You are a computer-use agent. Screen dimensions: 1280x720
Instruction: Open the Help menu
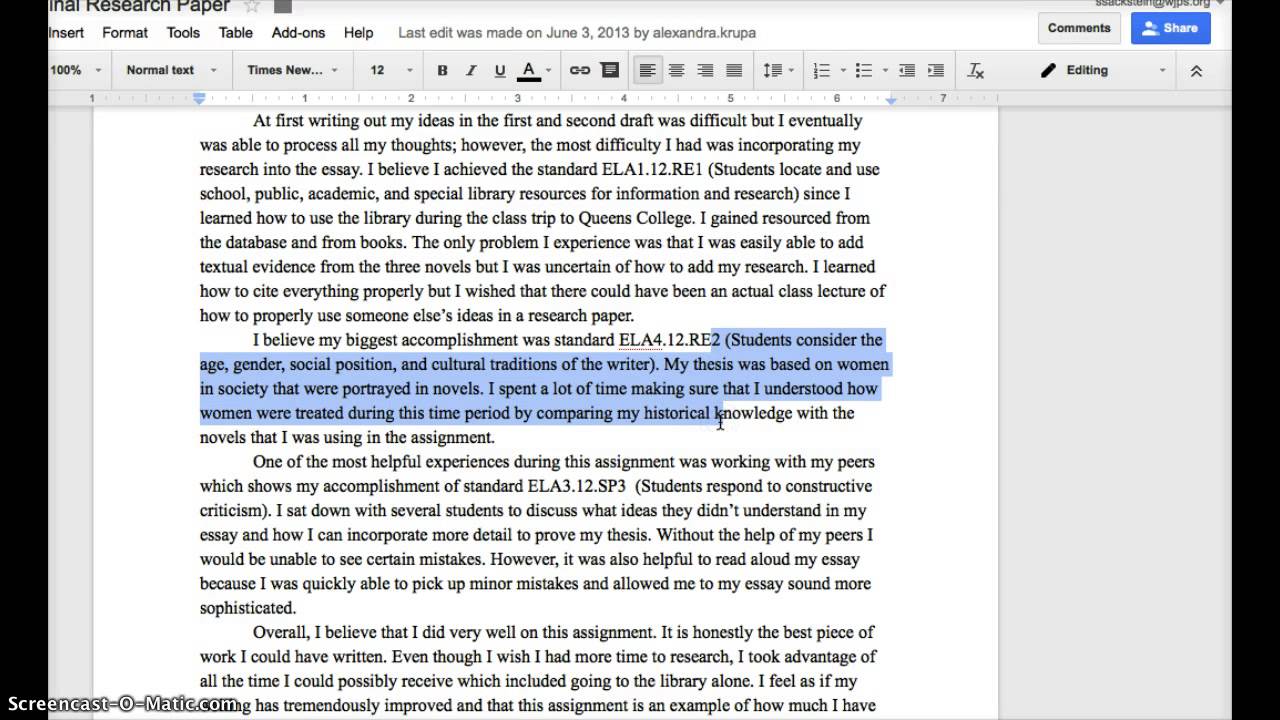tap(358, 32)
